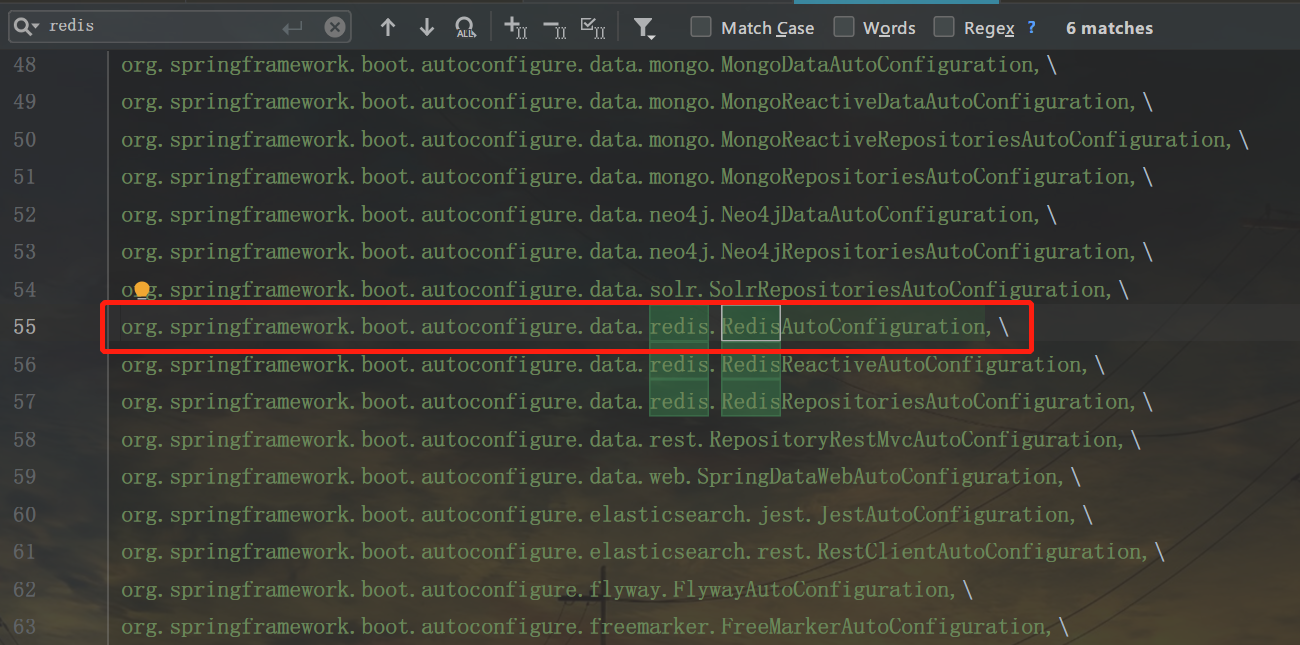Click the search field containing 'redis'
Screen dimensions: 1300x645
pos(180,27)
